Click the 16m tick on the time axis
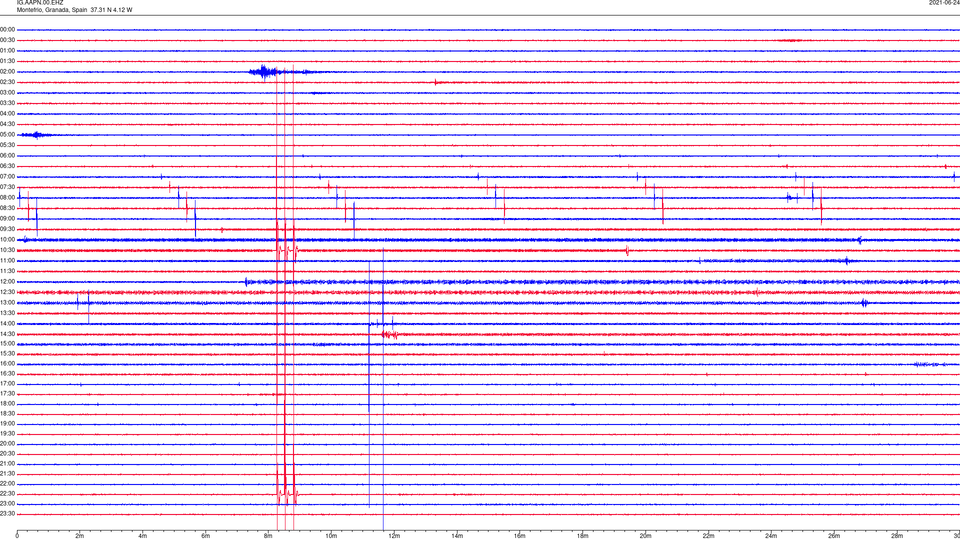The width and height of the screenshot is (960, 540). pyautogui.click(x=520, y=536)
